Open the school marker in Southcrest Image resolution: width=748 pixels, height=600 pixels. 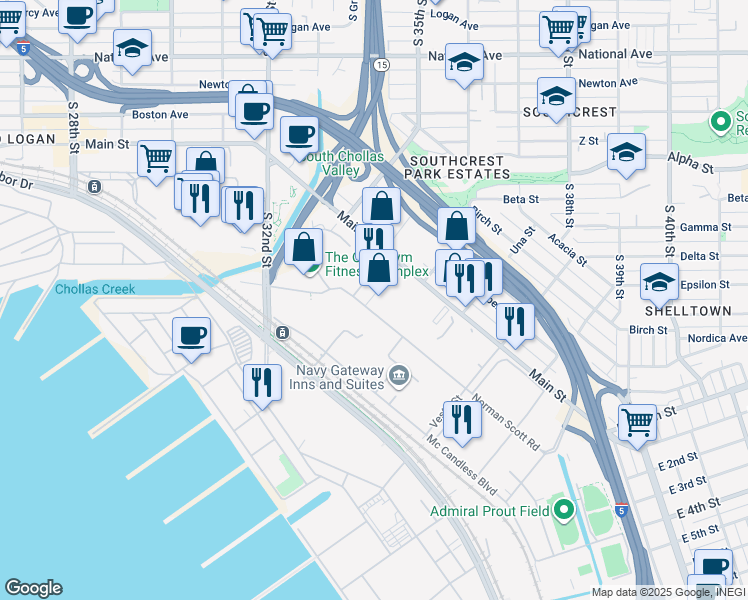point(556,100)
